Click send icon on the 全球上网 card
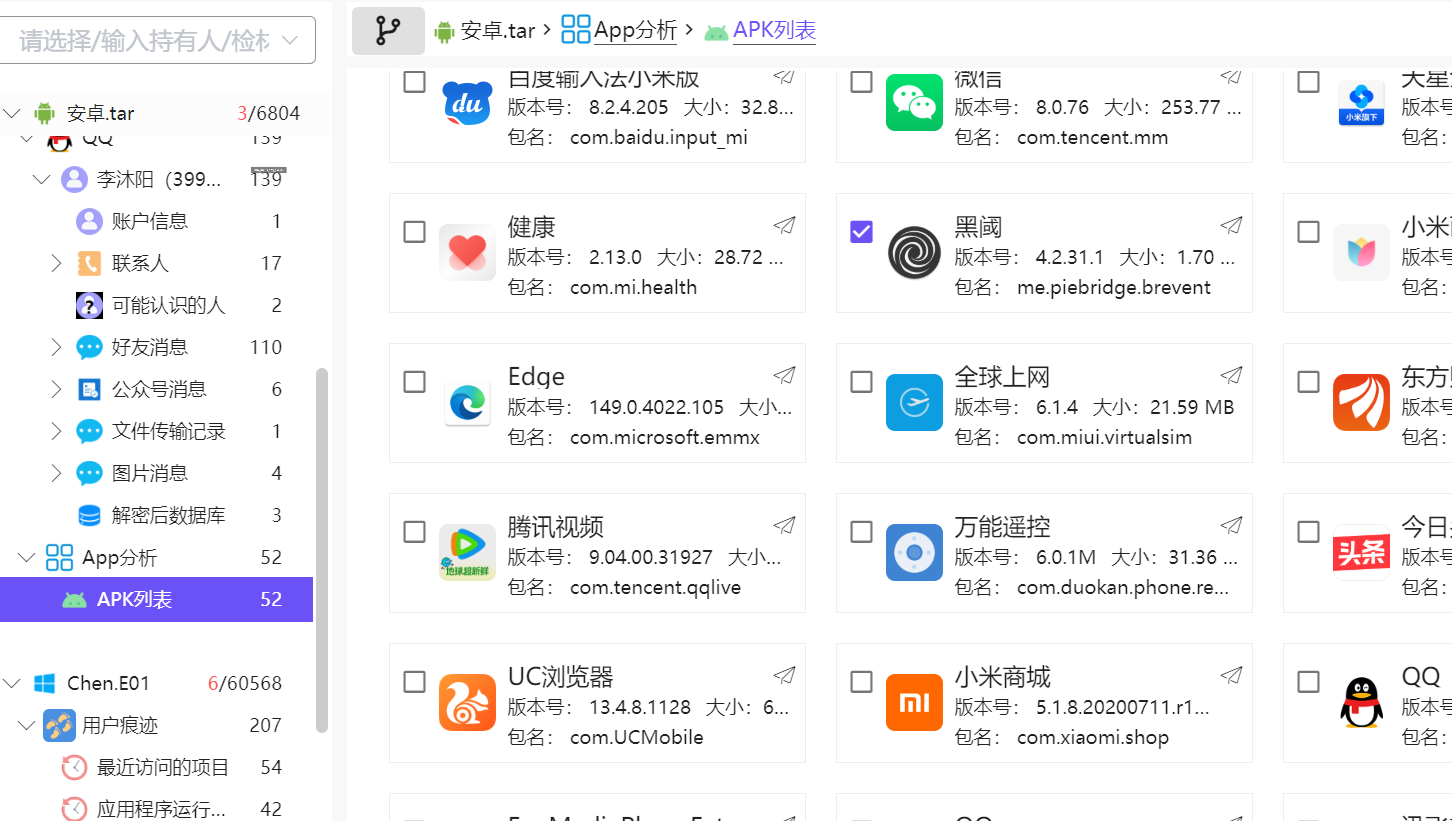 [x=1232, y=376]
